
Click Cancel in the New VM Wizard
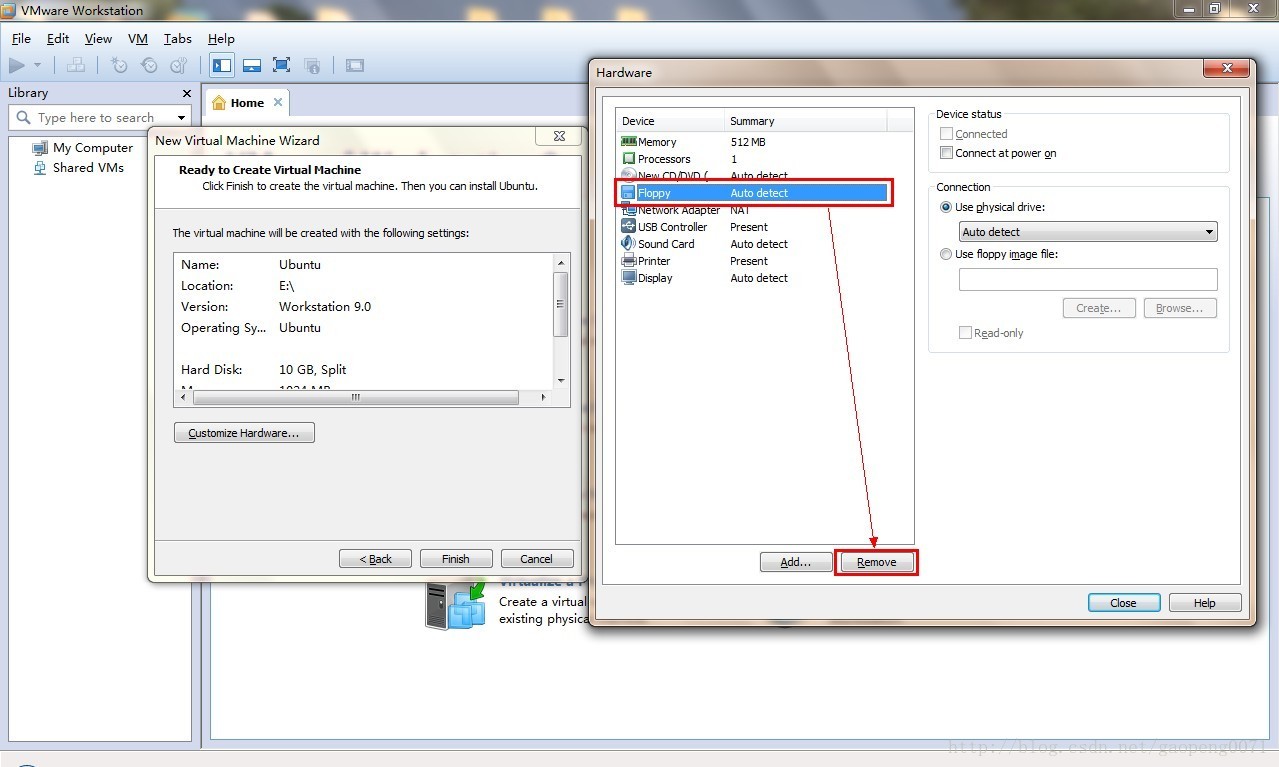click(536, 559)
